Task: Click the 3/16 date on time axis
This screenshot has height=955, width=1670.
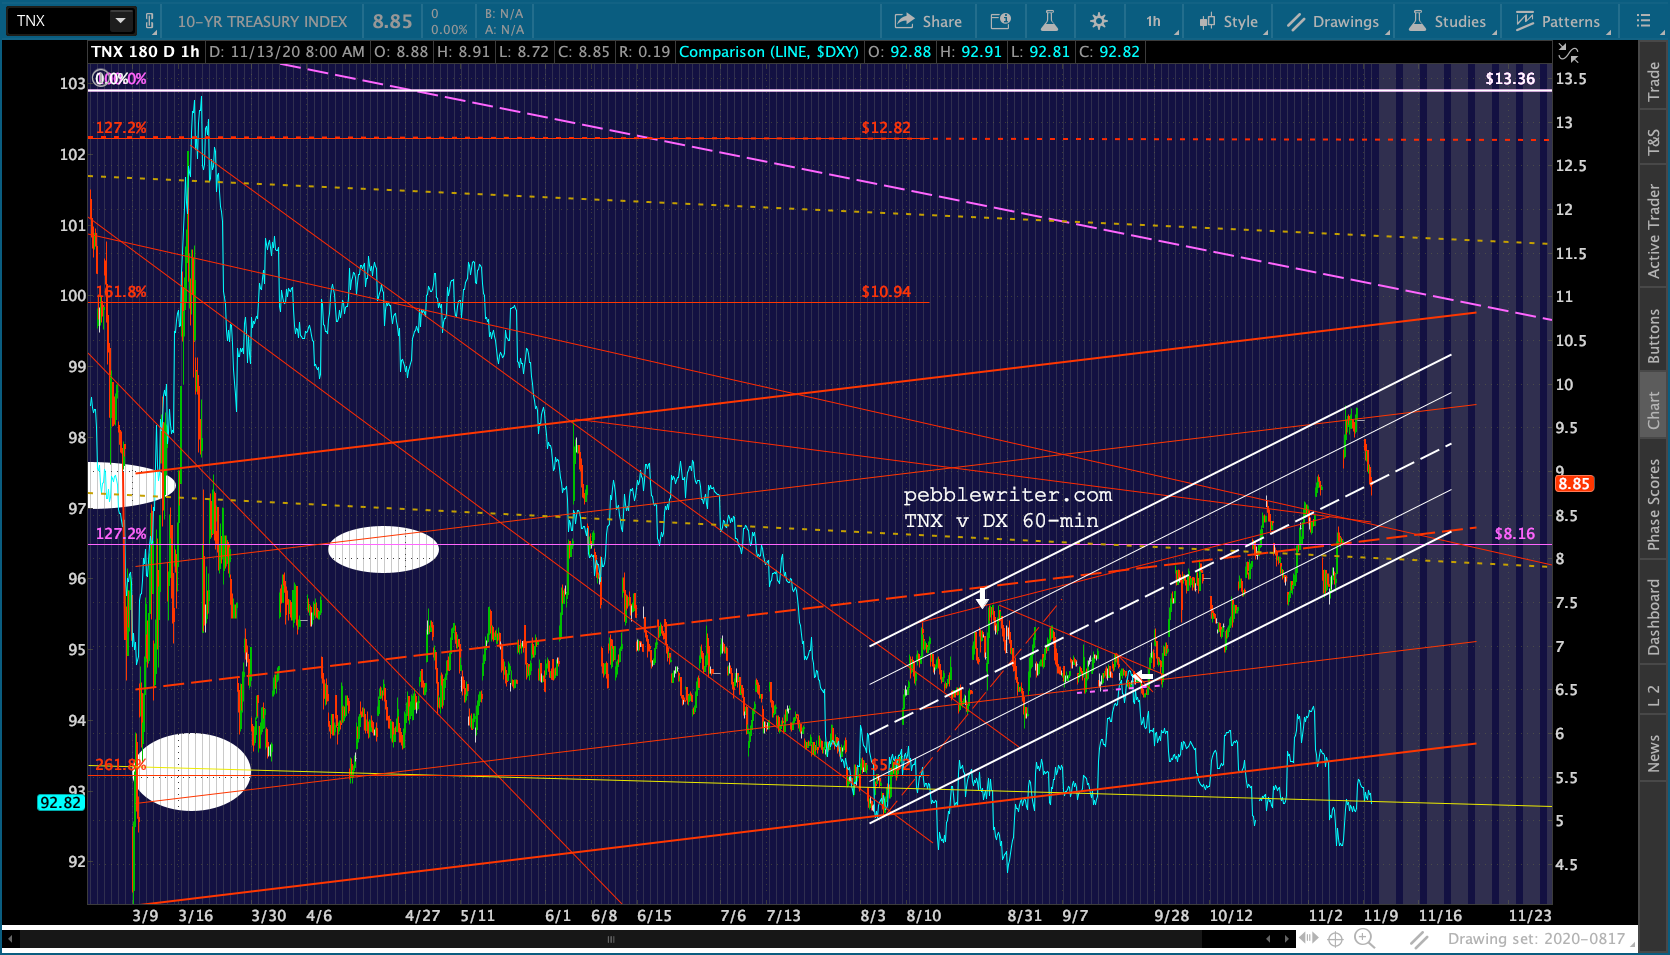Action: click(195, 916)
